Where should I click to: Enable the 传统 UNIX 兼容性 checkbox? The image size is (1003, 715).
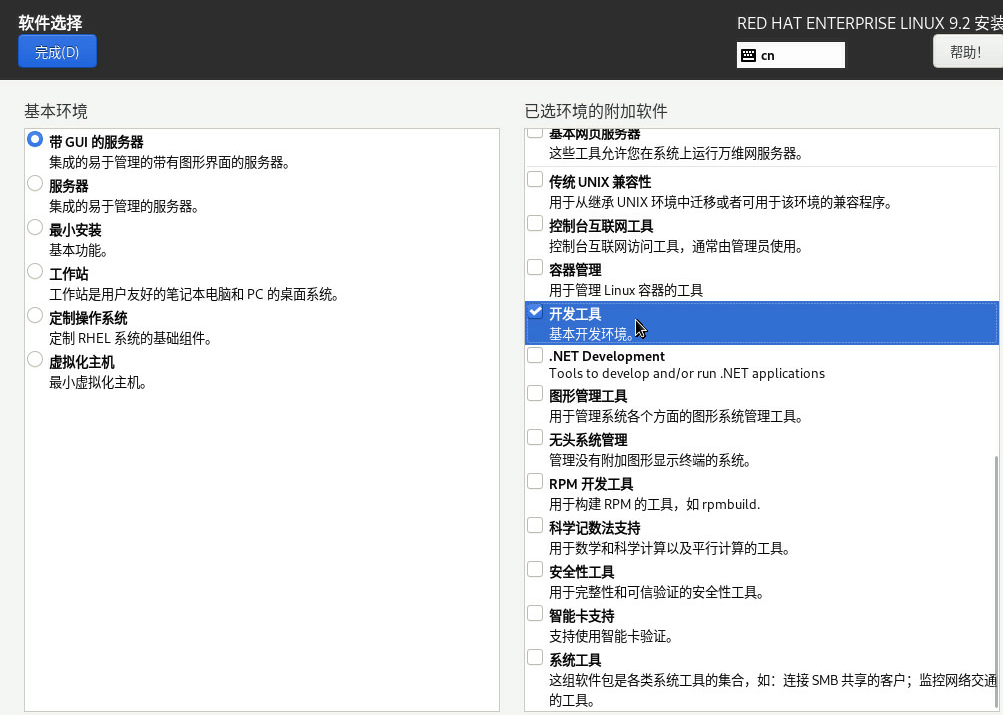535,180
